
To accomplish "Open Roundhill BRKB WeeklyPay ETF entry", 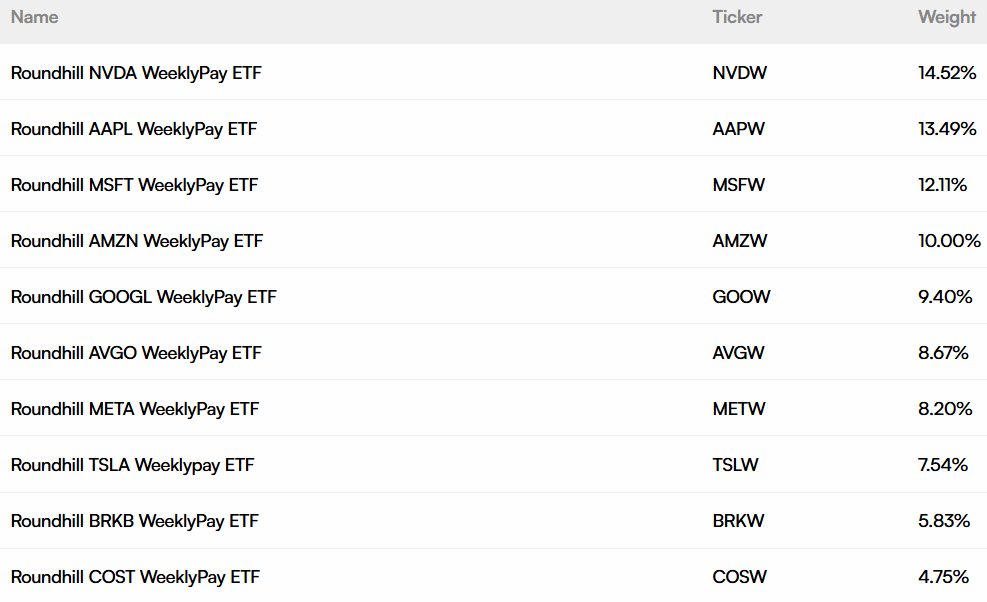I will [x=135, y=521].
